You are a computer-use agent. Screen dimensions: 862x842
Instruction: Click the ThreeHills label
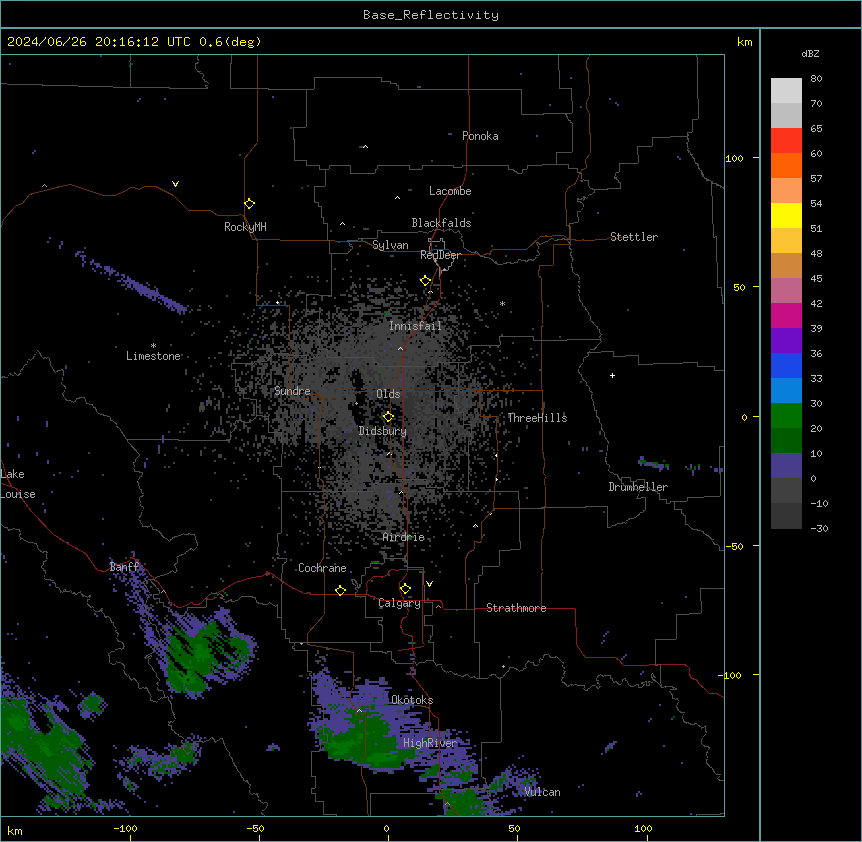point(537,418)
